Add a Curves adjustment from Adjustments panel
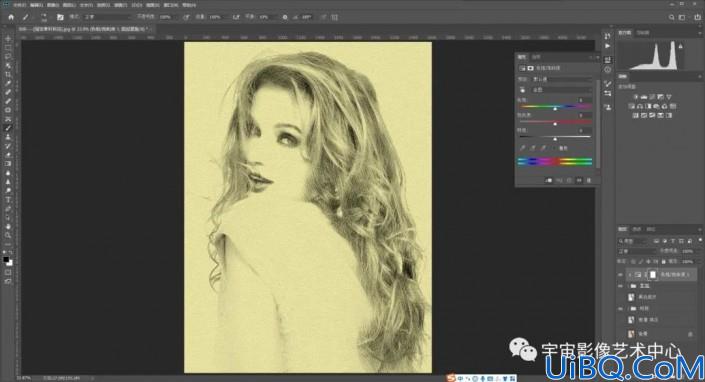Viewport: 705px width, 382px height. coord(652,97)
